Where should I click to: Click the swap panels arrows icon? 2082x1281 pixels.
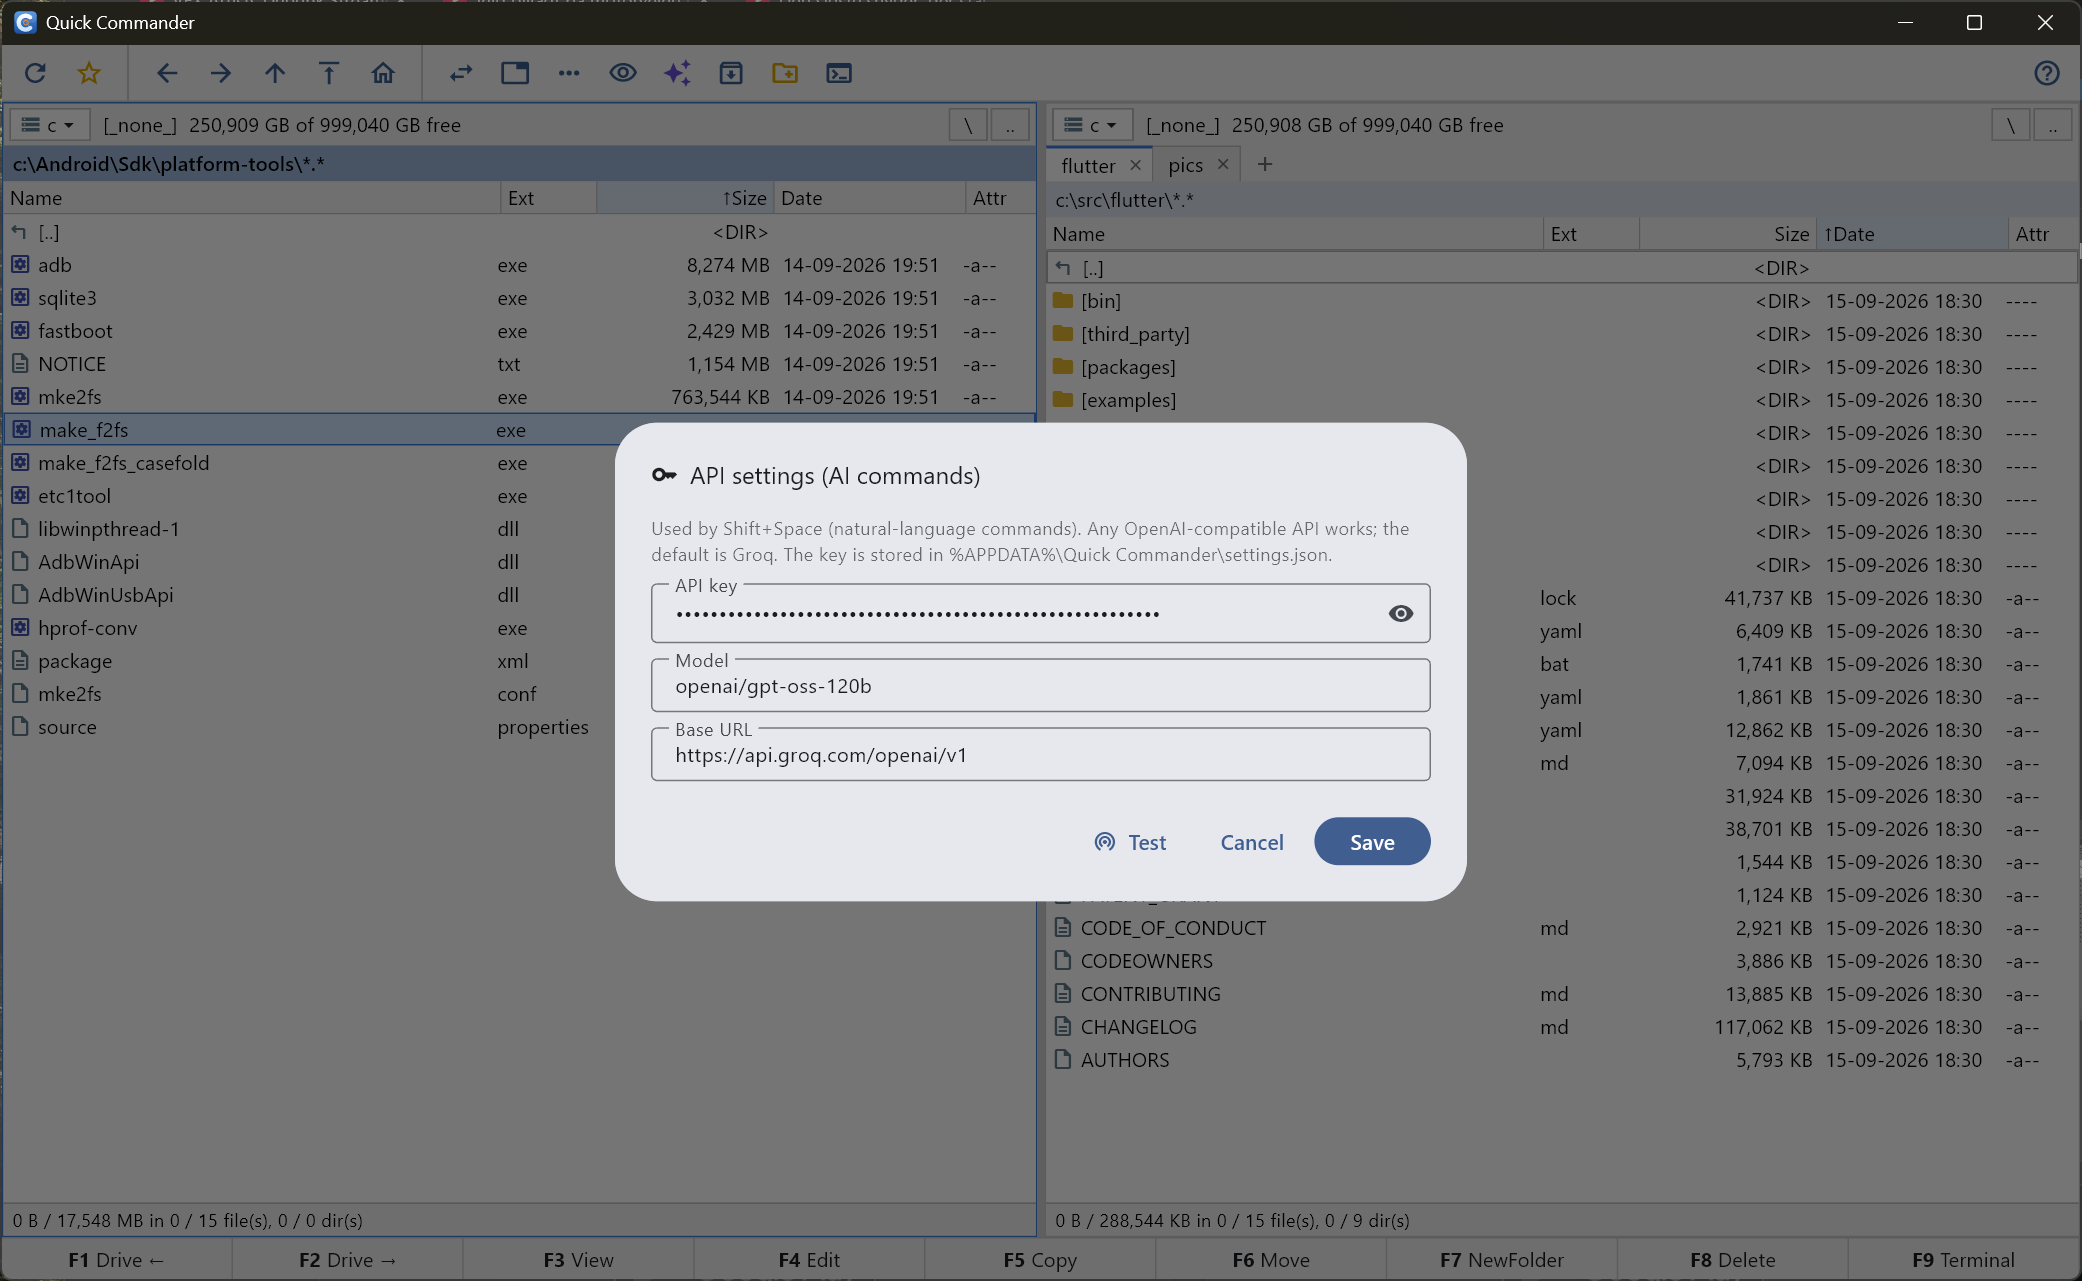click(461, 73)
